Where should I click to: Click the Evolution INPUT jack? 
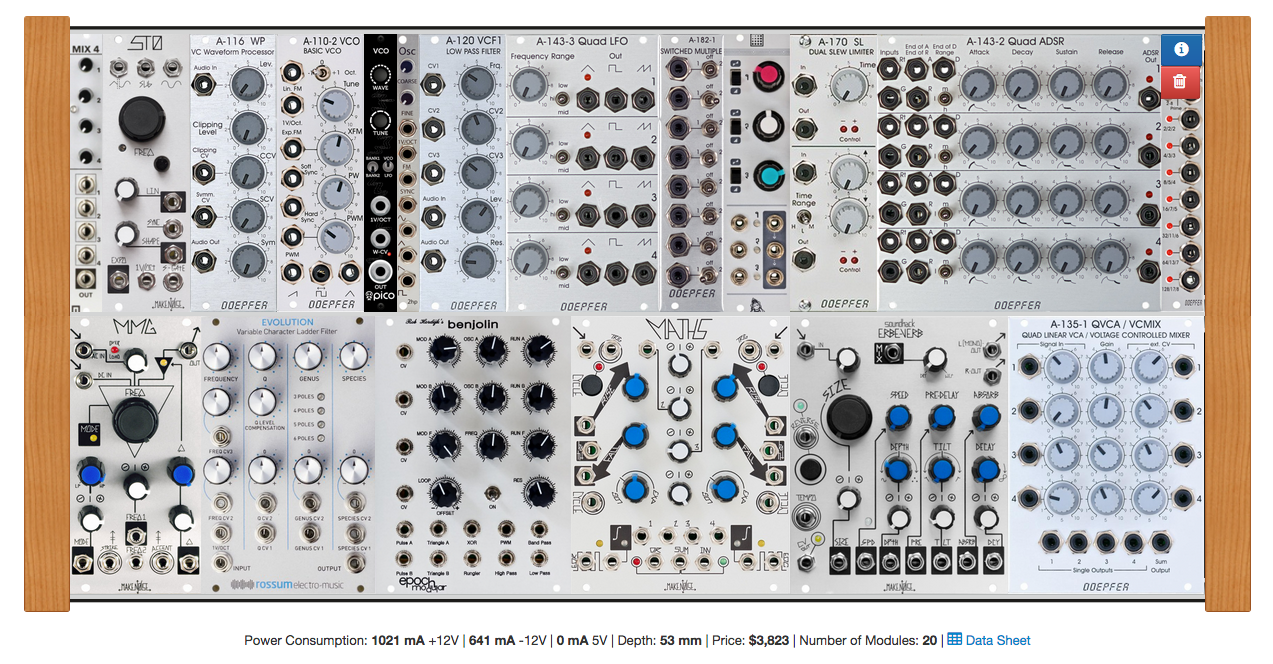click(x=221, y=563)
